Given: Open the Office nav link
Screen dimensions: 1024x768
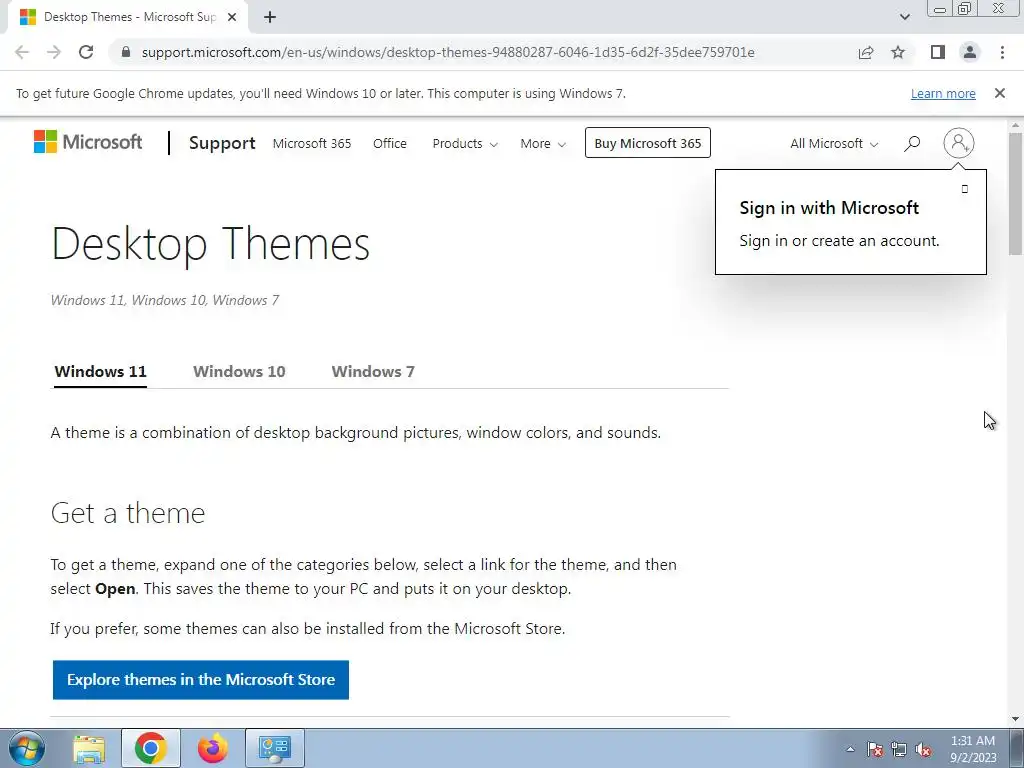Looking at the screenshot, I should click(x=390, y=144).
